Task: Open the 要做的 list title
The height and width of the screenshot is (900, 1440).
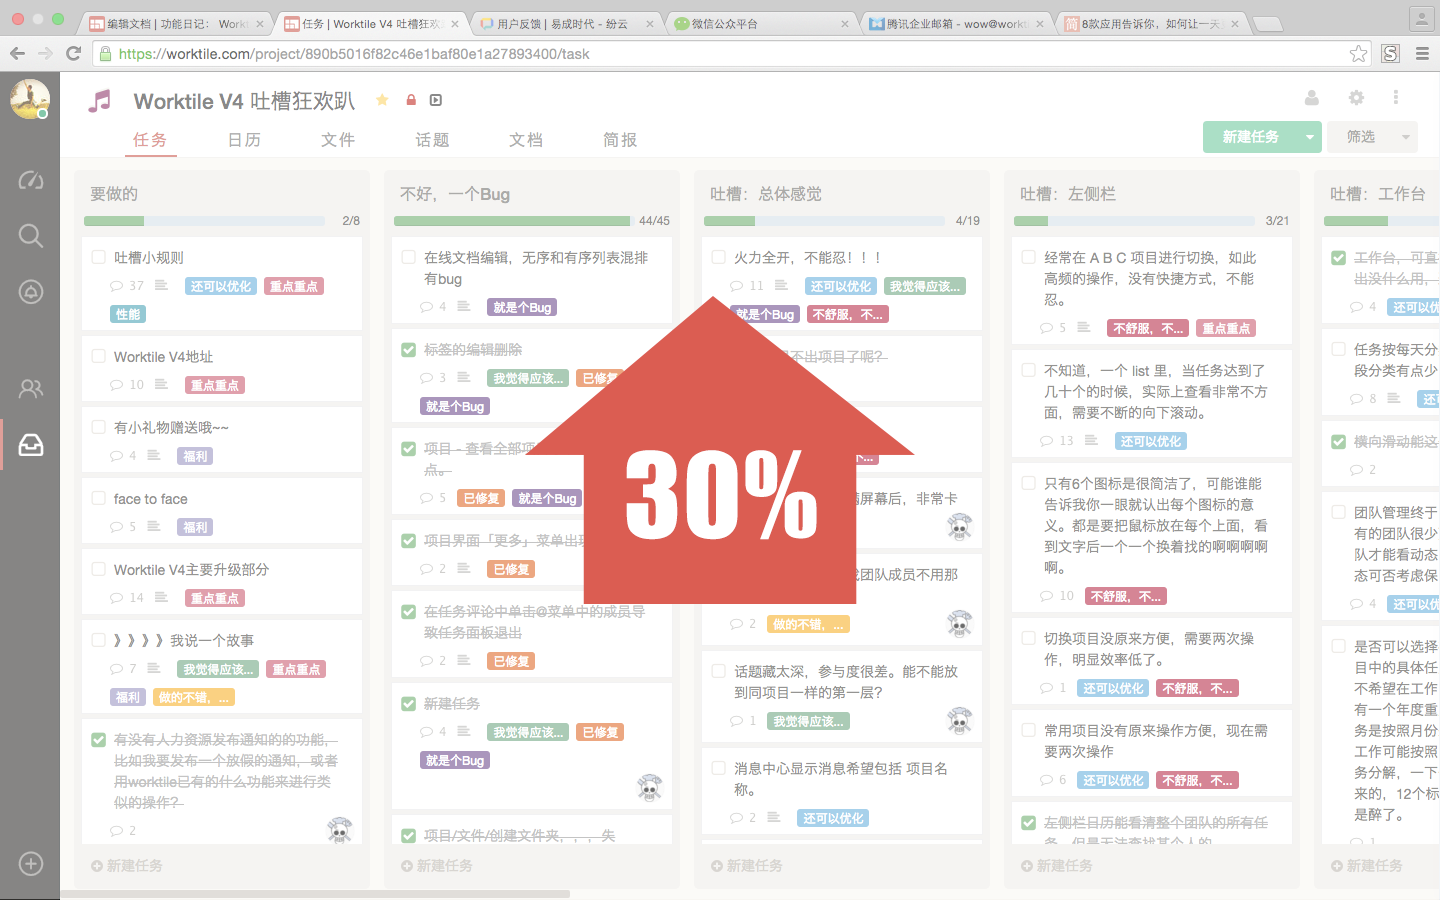Action: click(114, 194)
